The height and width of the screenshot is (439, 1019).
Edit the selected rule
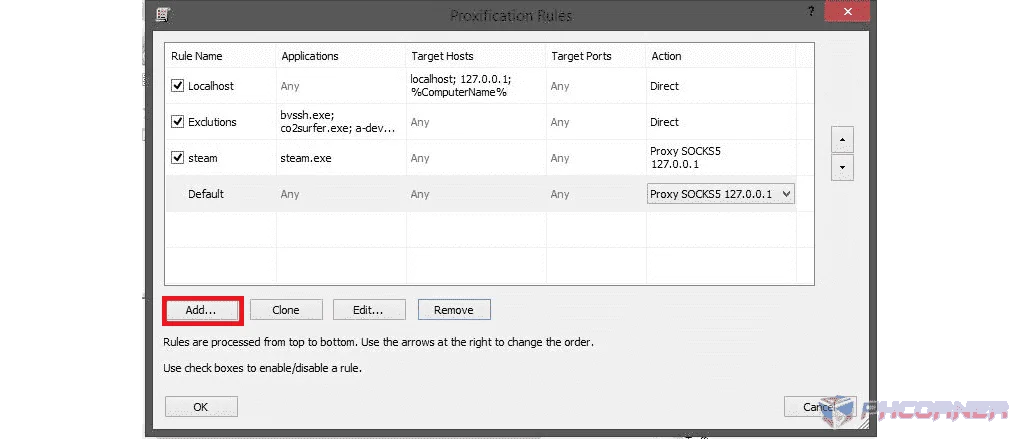(x=368, y=310)
